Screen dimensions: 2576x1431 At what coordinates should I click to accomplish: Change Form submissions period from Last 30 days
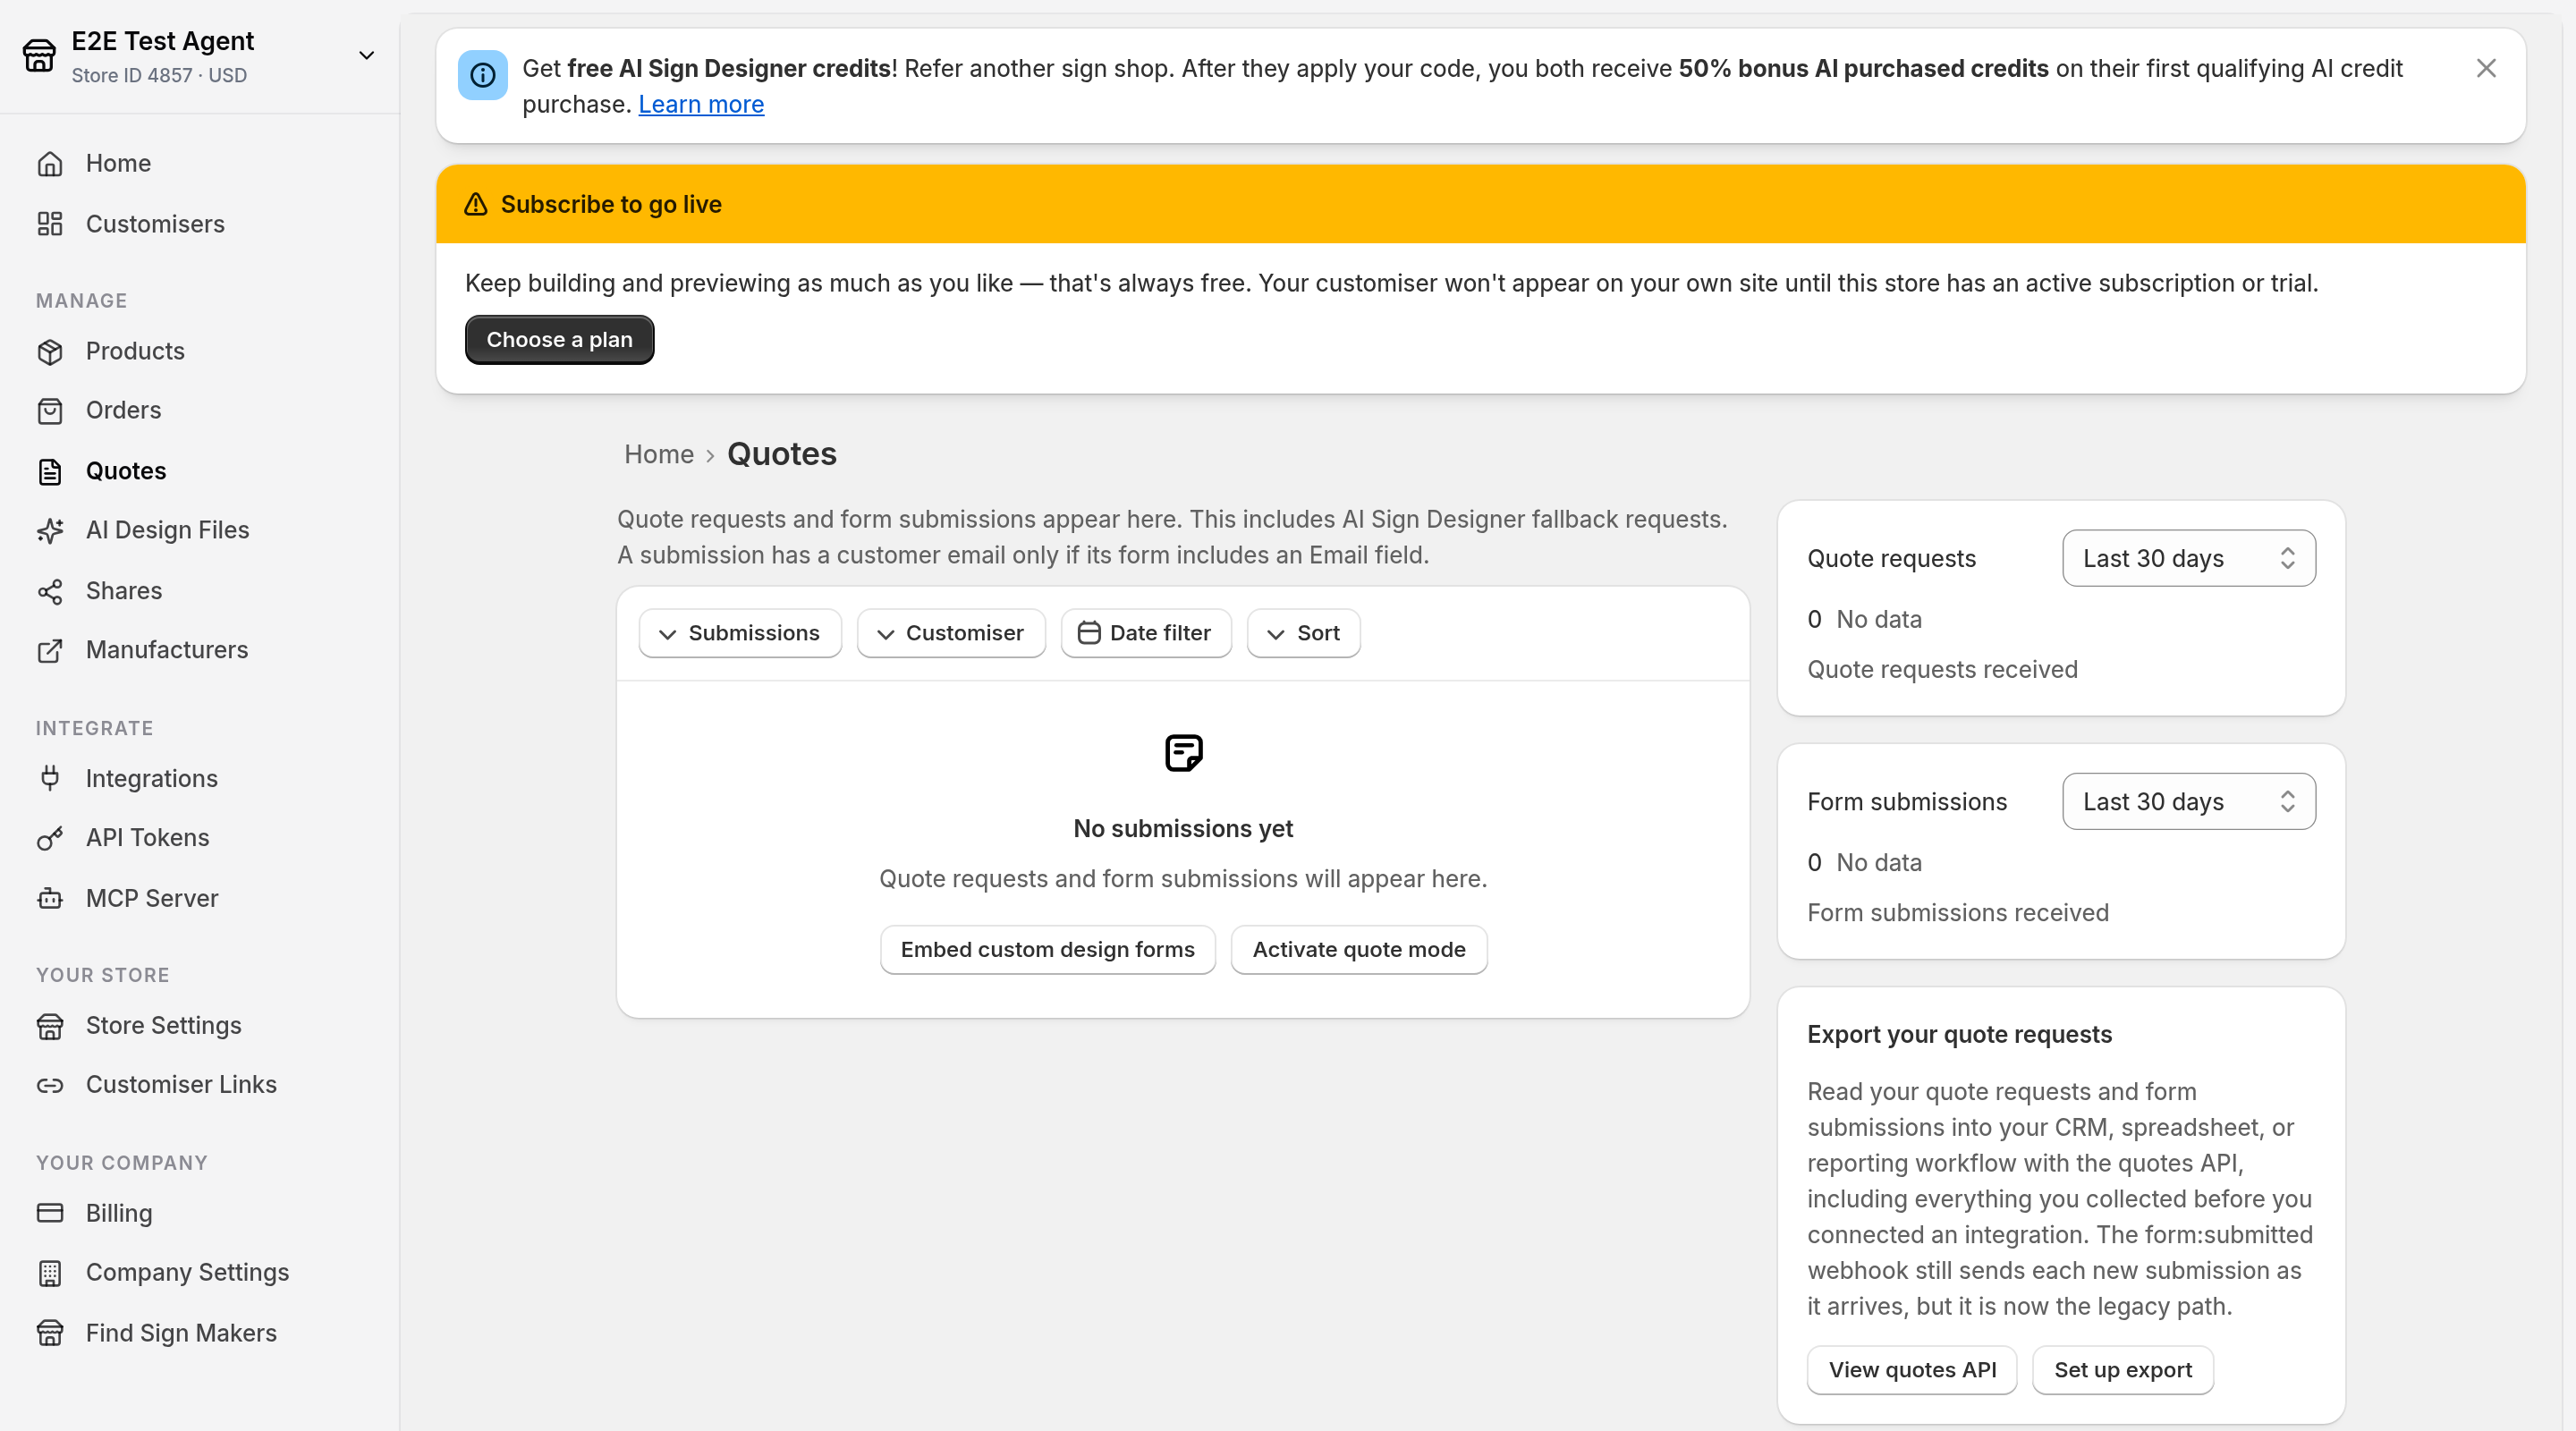tap(2189, 801)
